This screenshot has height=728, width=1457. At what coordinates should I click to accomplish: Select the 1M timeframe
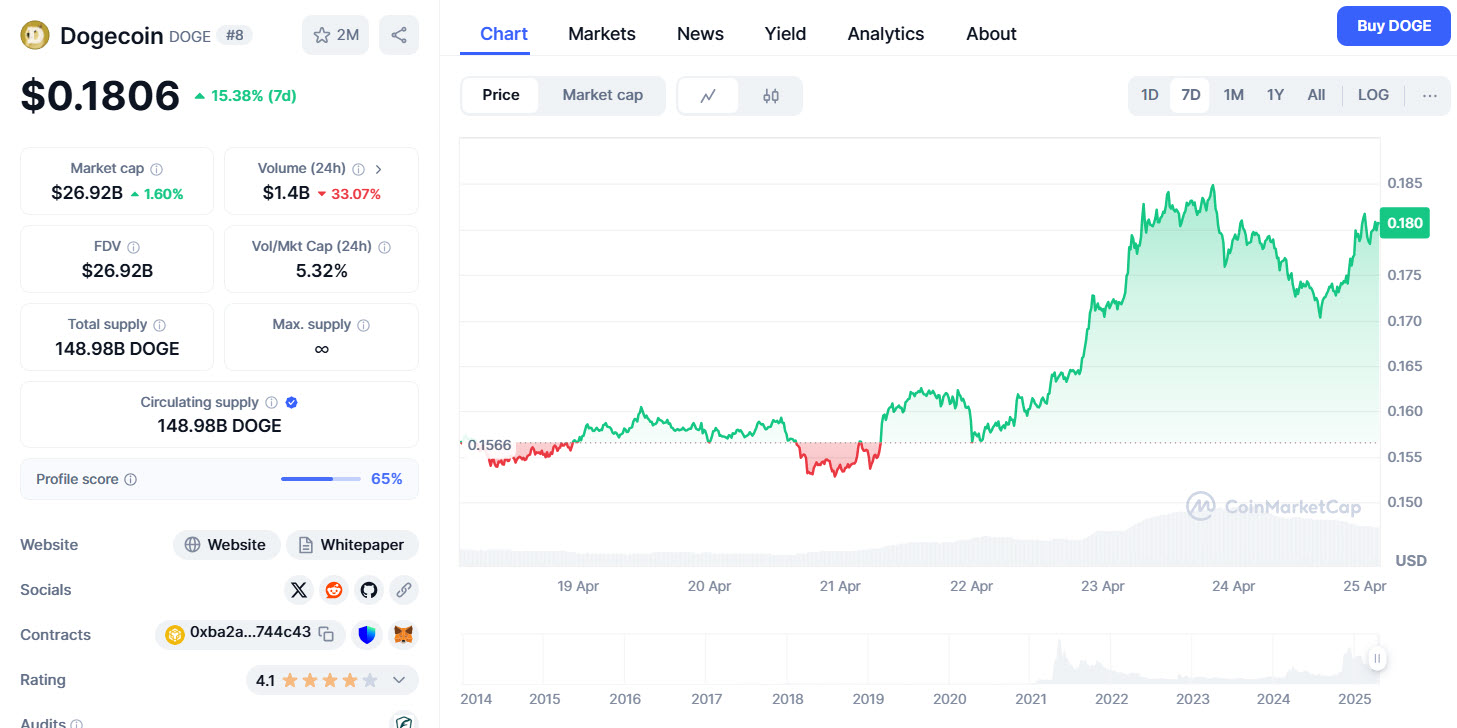pyautogui.click(x=1233, y=94)
